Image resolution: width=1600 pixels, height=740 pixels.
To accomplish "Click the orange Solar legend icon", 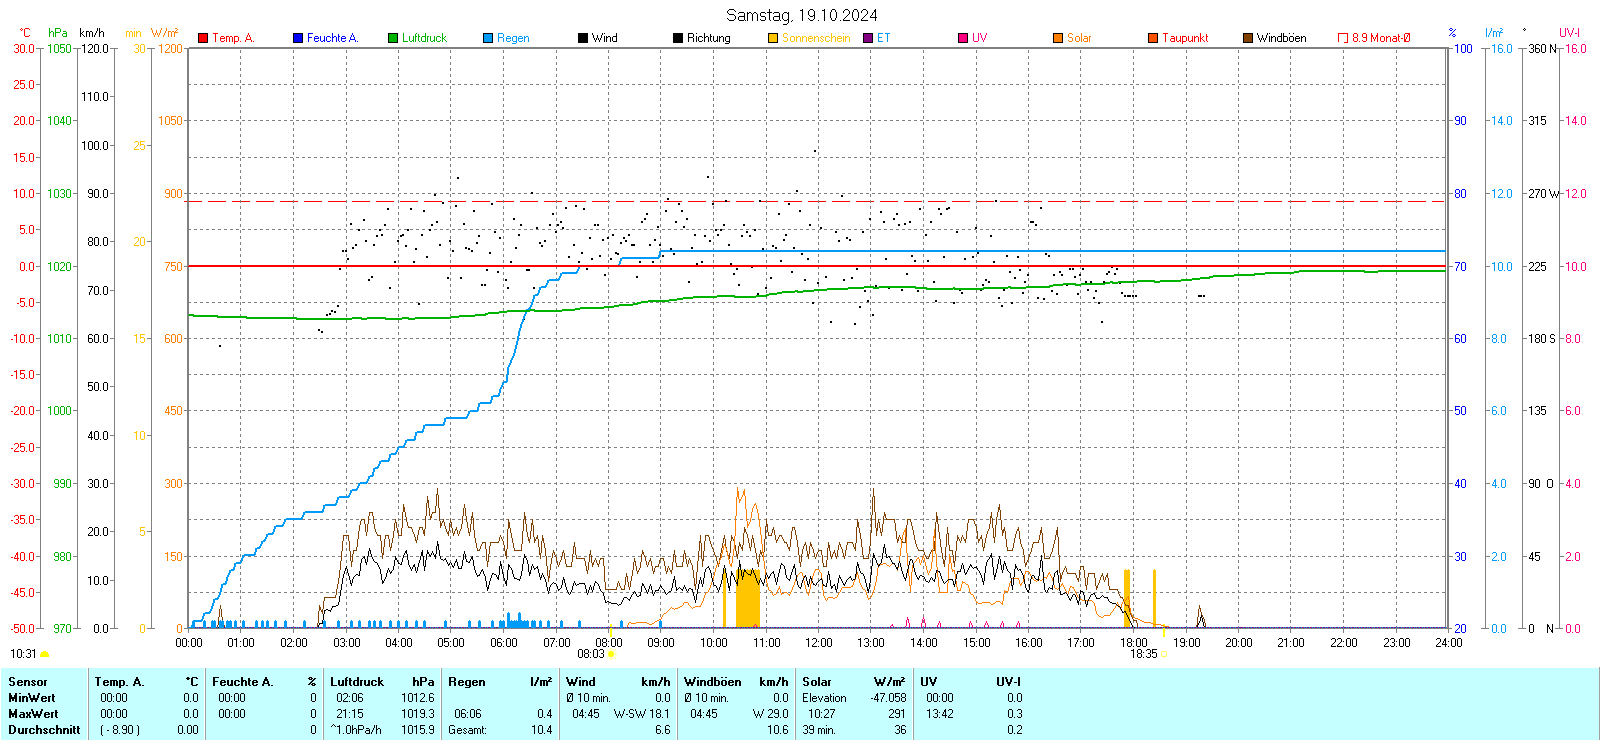I will point(1058,38).
